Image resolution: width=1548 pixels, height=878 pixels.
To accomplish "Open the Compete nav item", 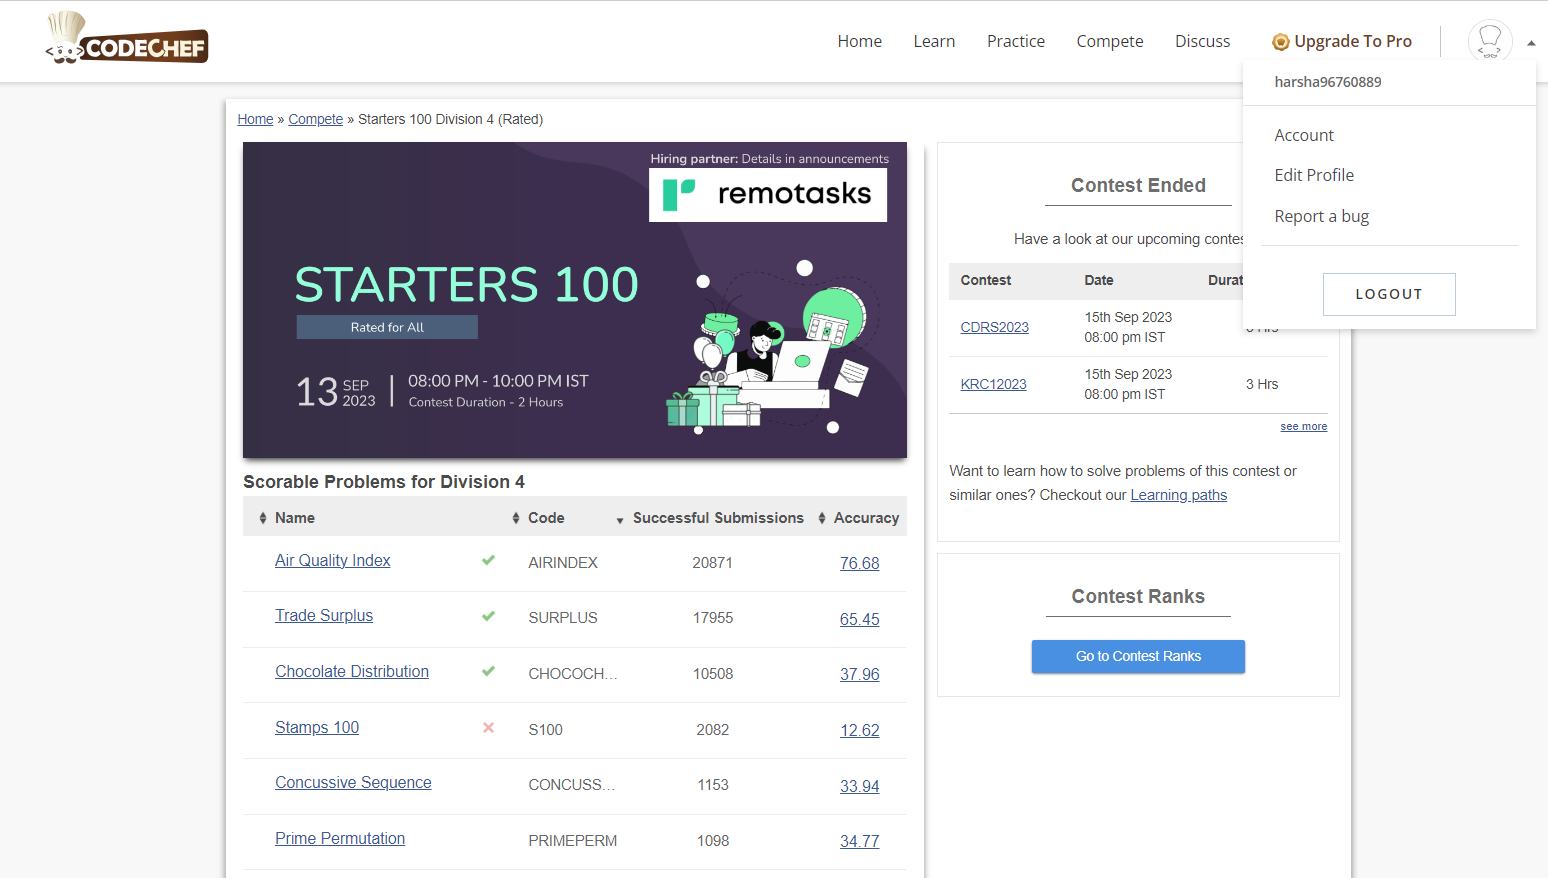I will 1109,41.
